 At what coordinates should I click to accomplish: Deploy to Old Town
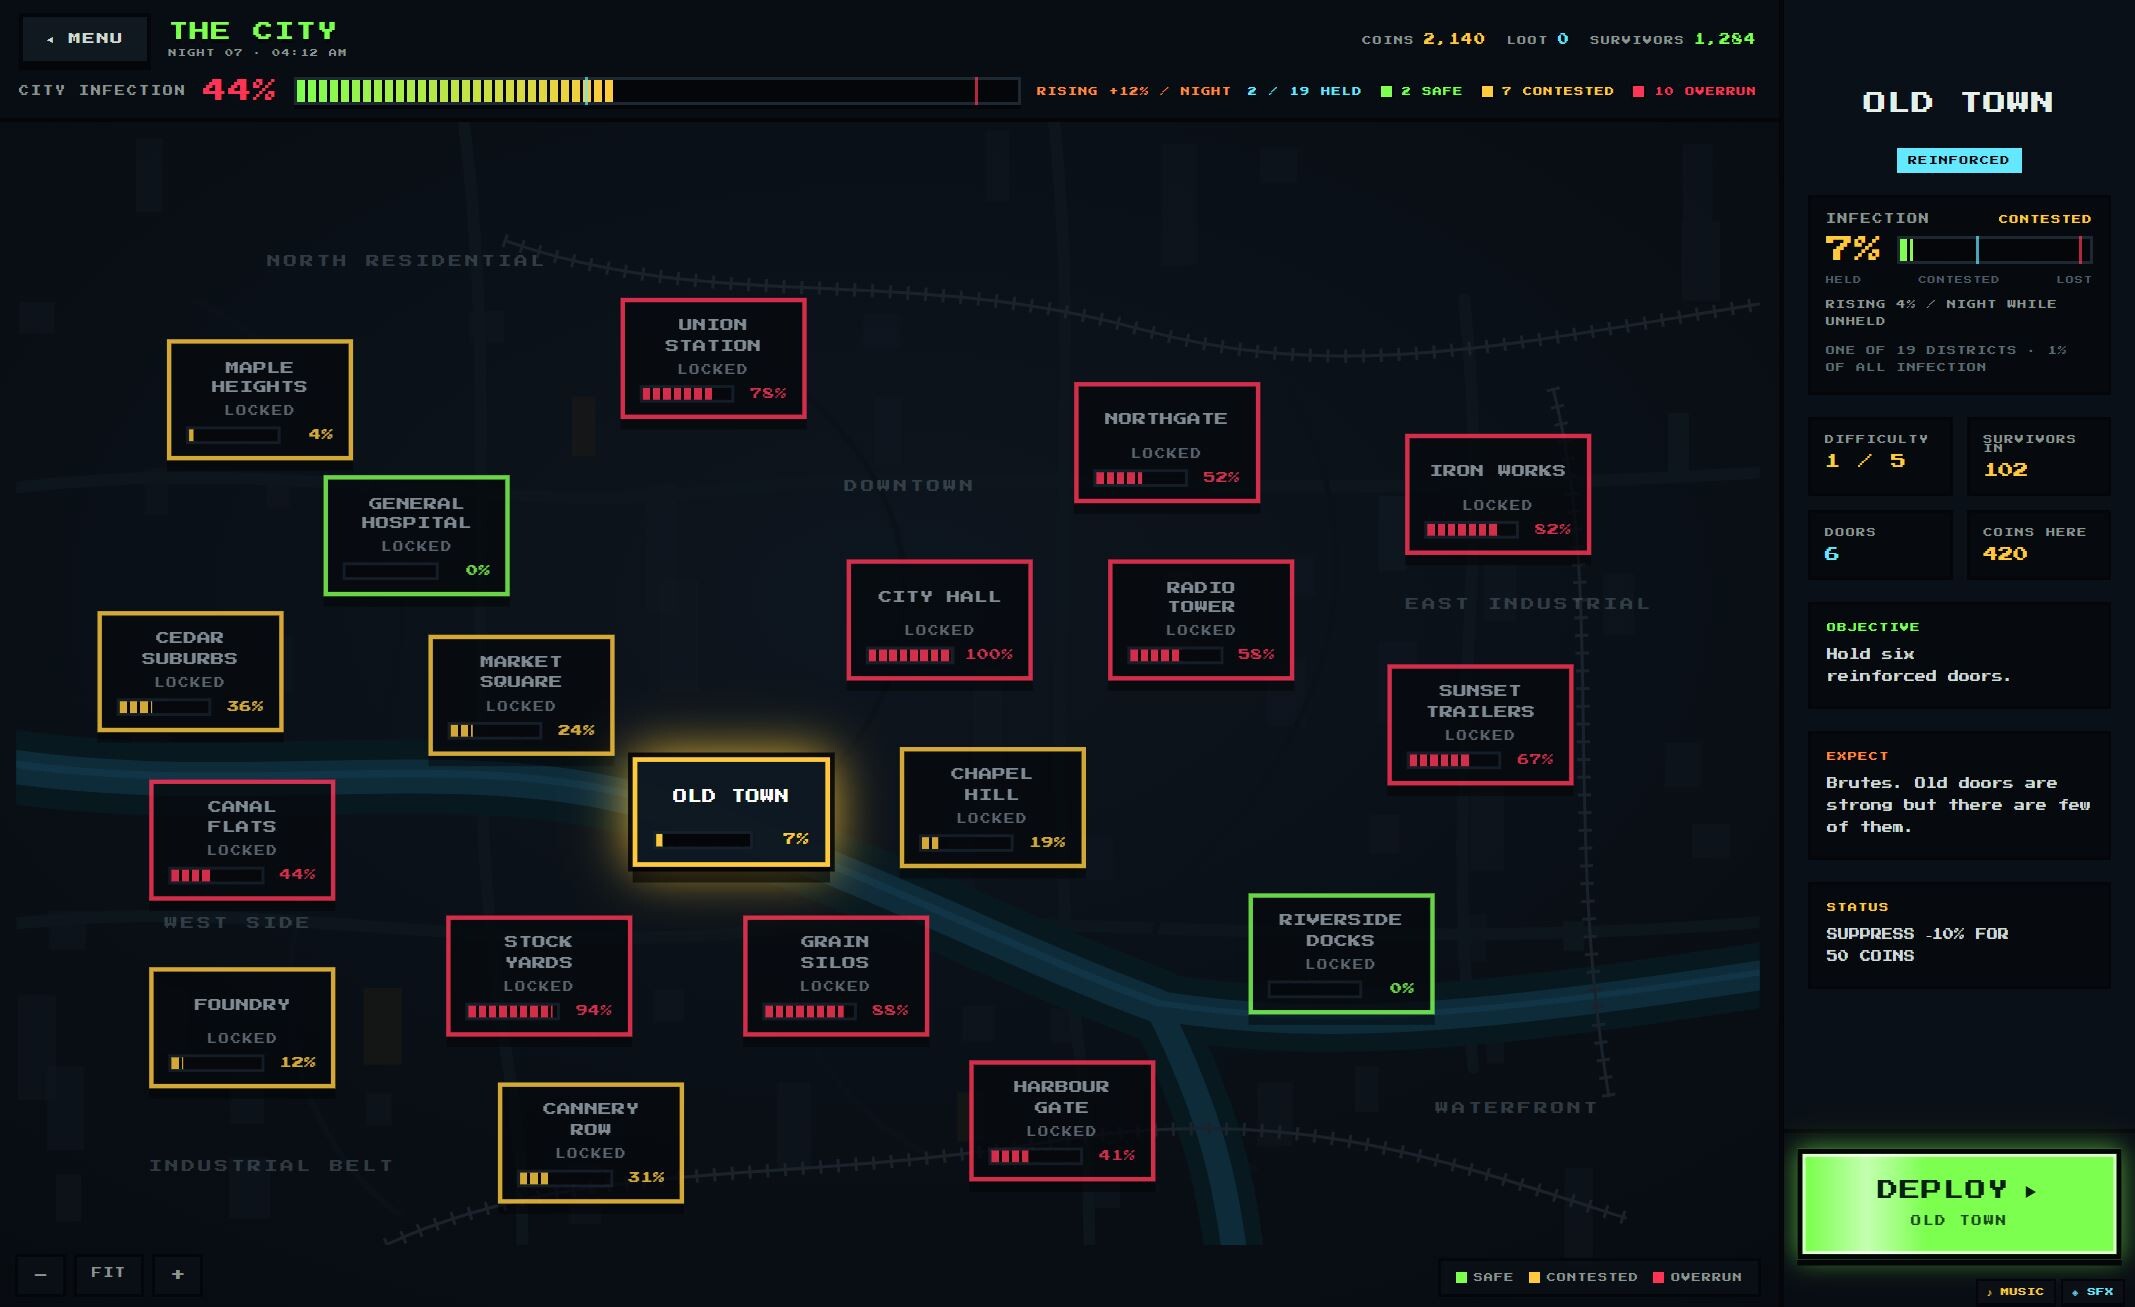point(1958,1203)
